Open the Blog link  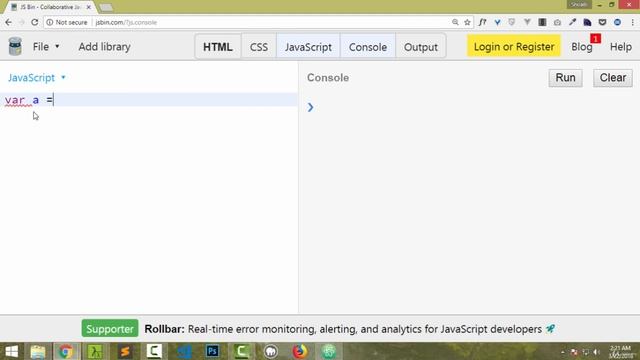coord(582,47)
